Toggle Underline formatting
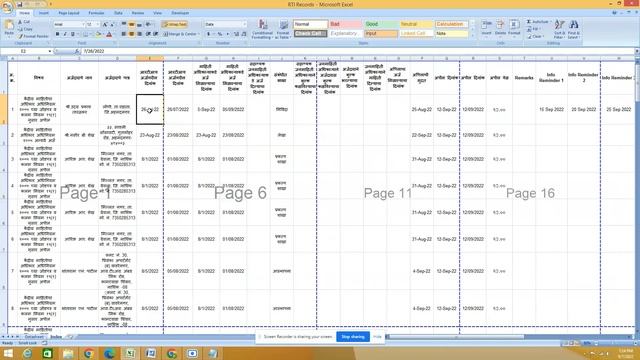The image size is (640, 360). [x=73, y=34]
